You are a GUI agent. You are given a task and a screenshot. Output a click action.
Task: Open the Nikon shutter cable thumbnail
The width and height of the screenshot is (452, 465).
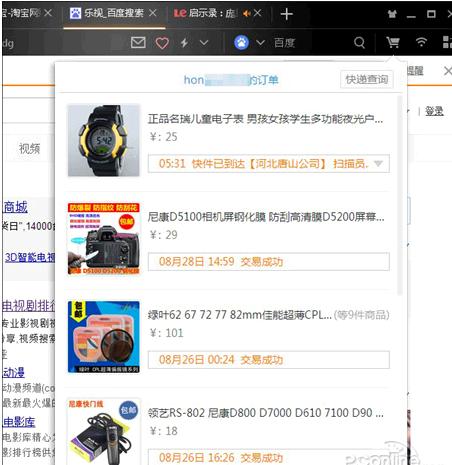(104, 432)
